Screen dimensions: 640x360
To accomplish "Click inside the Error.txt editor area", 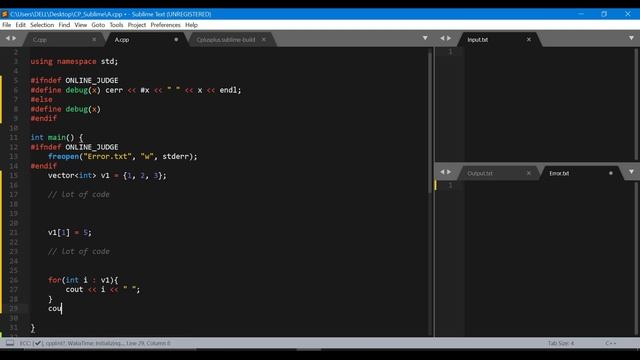I will click(549, 259).
